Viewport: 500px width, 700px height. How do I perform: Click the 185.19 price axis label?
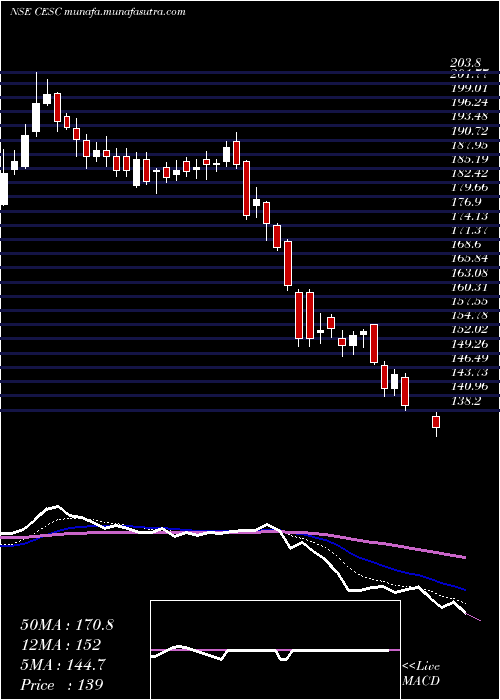[469, 159]
